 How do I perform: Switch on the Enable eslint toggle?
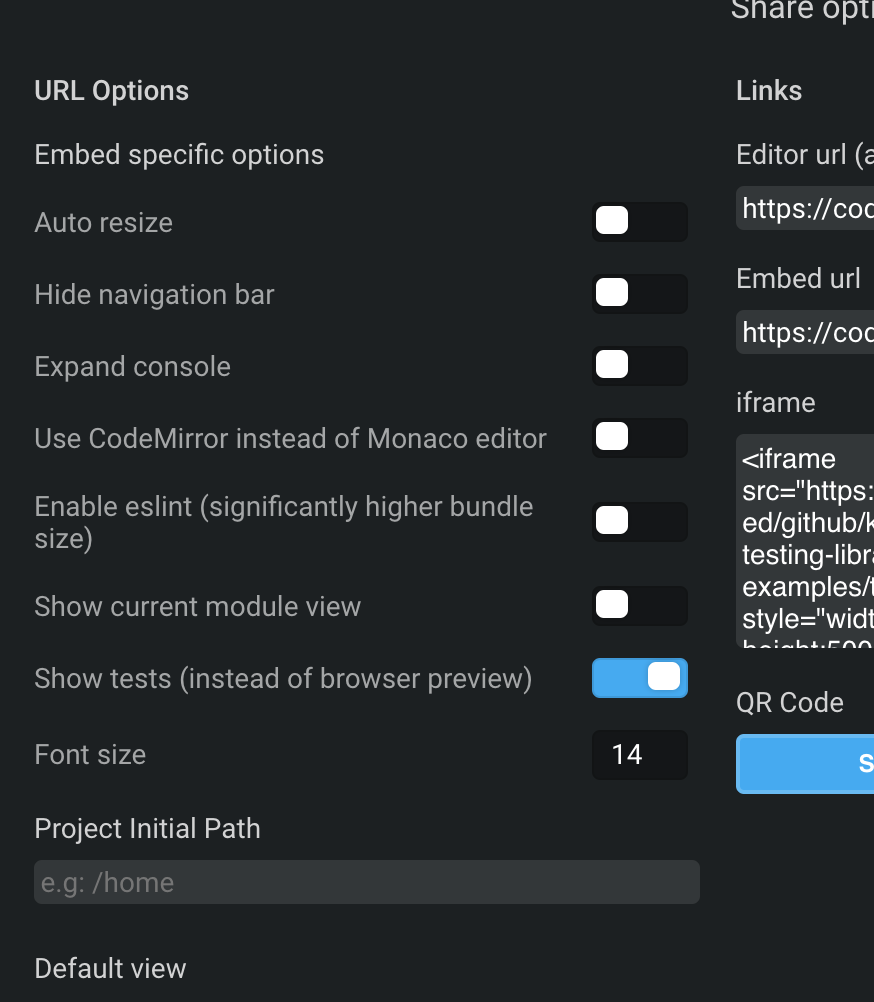click(x=639, y=522)
